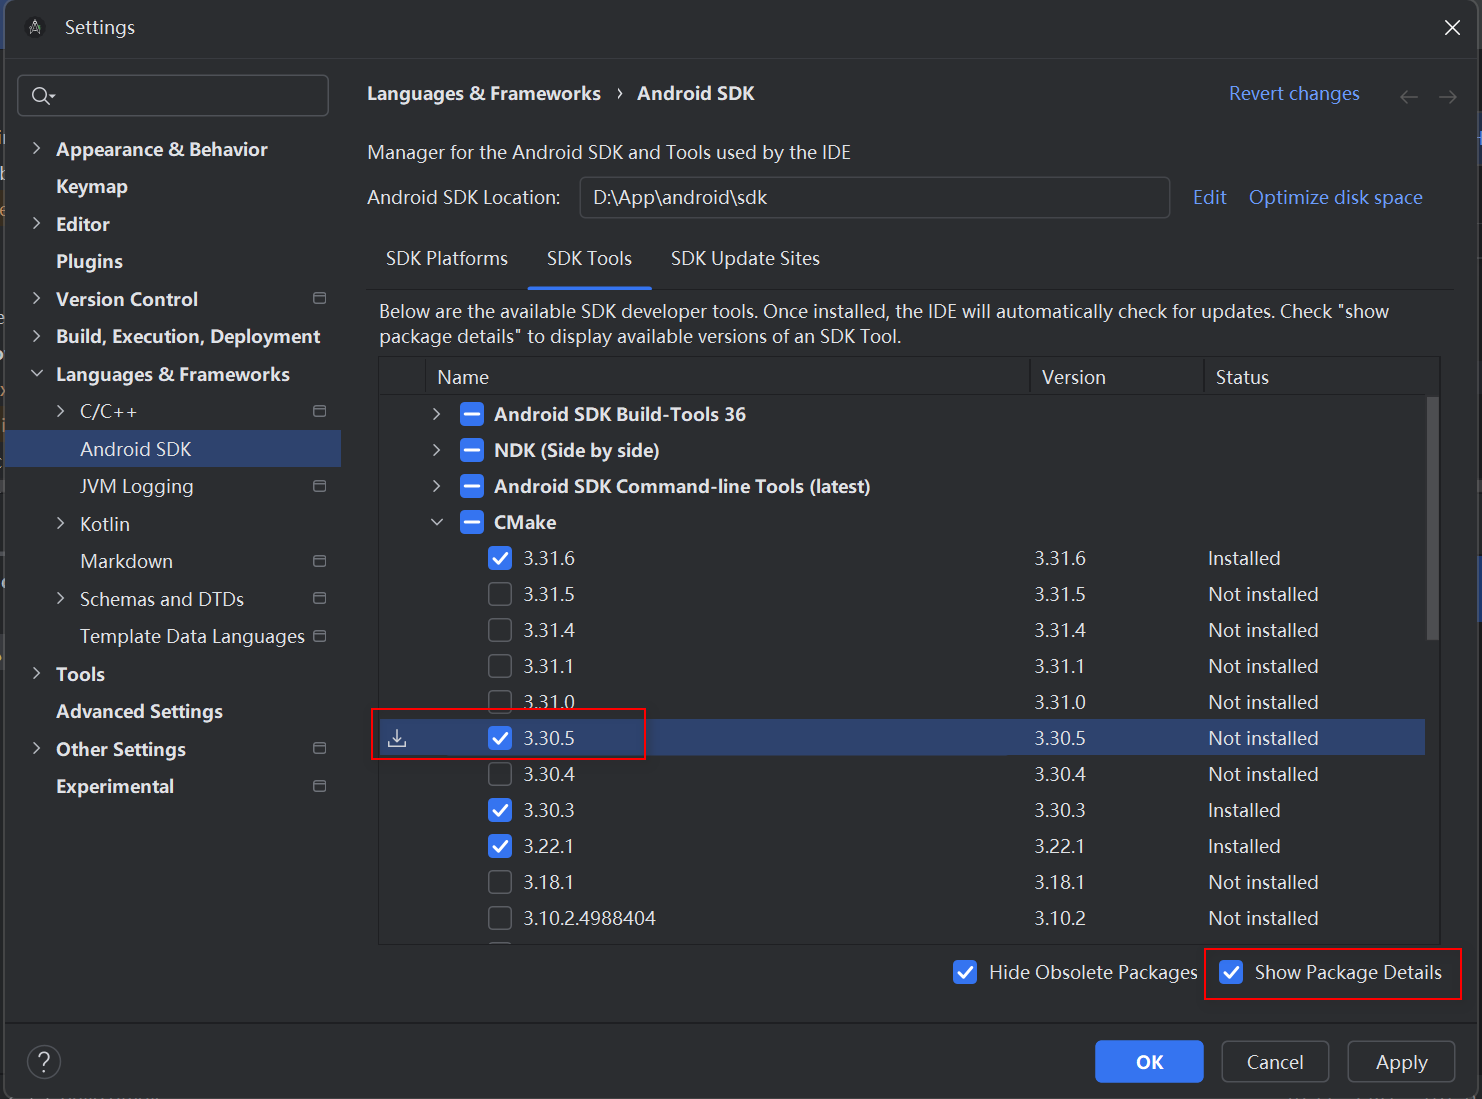Expand Android SDK Command-line Tools row

click(436, 486)
